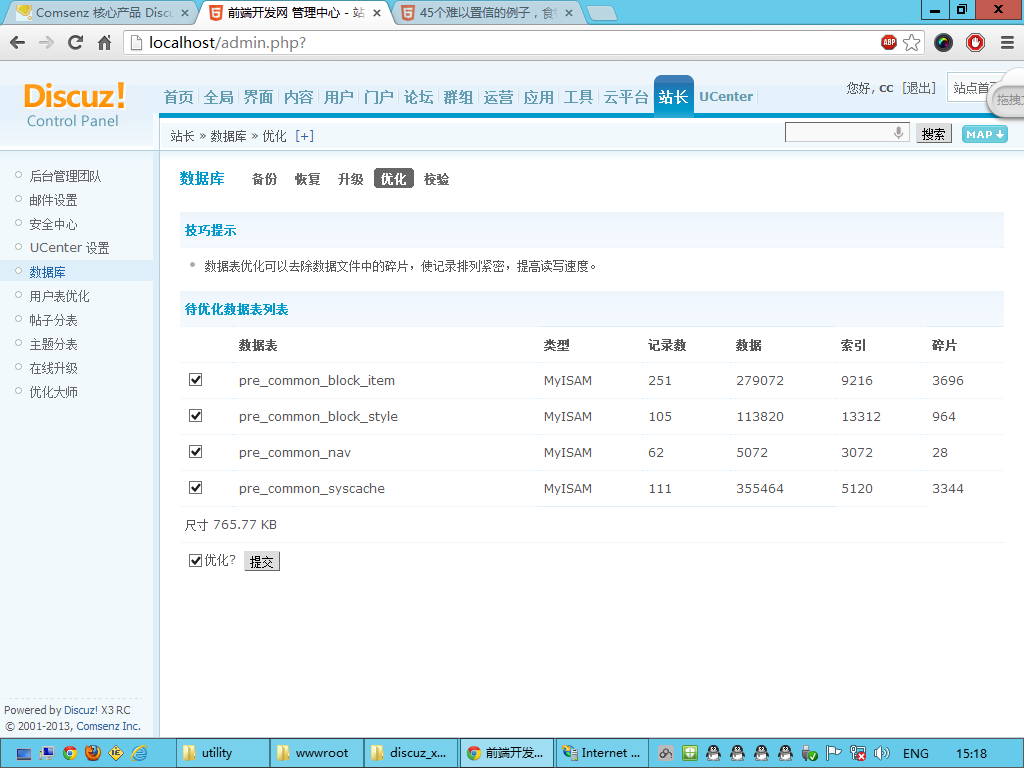1024x768 pixels.
Task: Open the Chrome menu hamburger icon
Action: 1008,43
